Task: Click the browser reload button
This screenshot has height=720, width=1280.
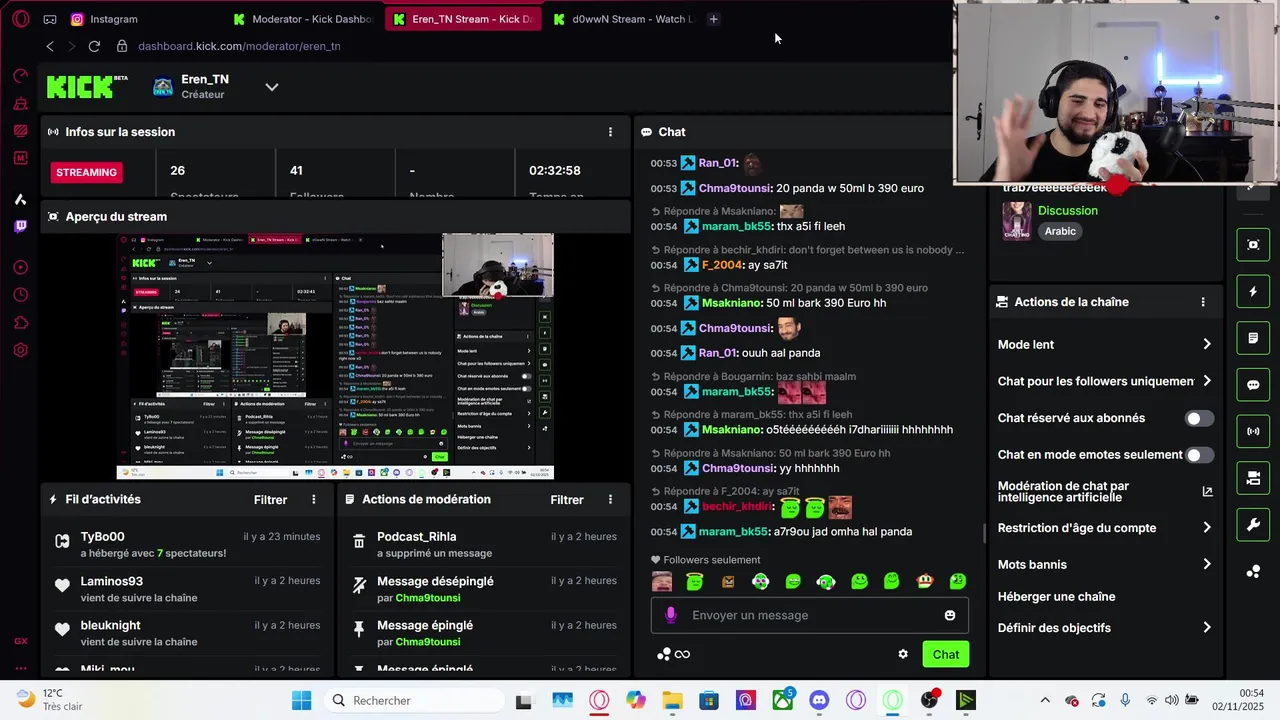Action: (x=94, y=46)
